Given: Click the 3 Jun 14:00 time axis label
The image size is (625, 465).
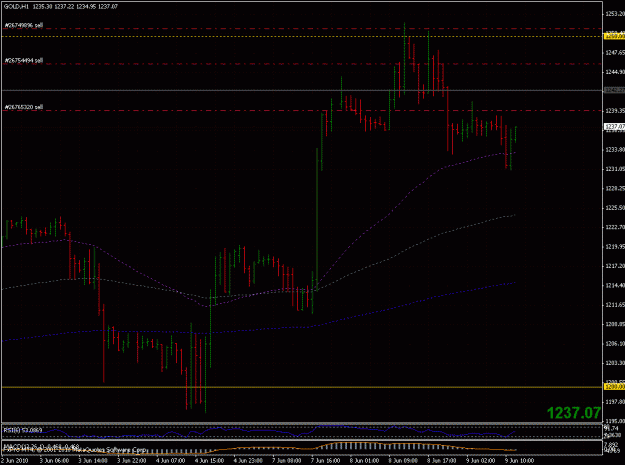Looking at the screenshot, I should [93, 461].
